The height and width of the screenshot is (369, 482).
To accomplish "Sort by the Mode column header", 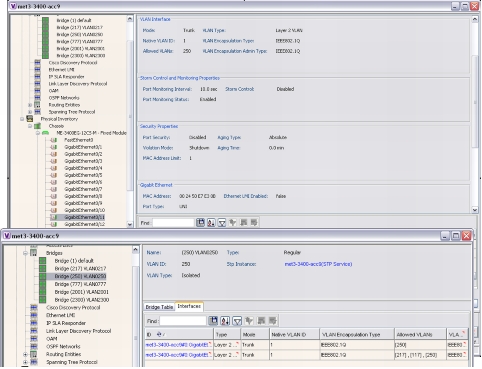I will (x=255, y=334).
